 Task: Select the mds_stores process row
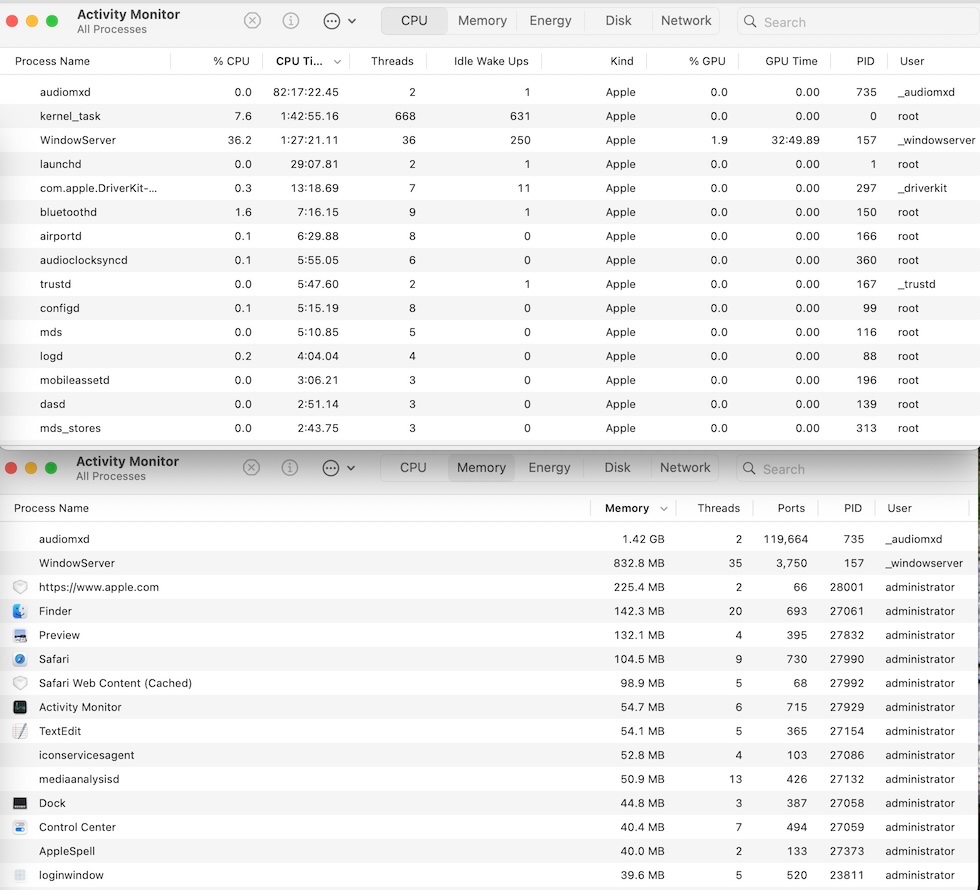click(490, 428)
